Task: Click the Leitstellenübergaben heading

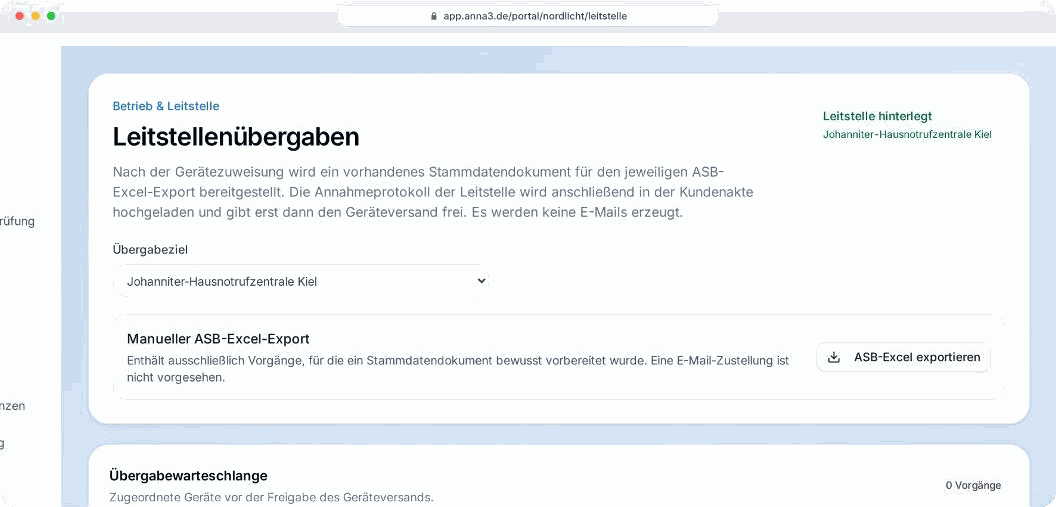Action: click(x=236, y=137)
